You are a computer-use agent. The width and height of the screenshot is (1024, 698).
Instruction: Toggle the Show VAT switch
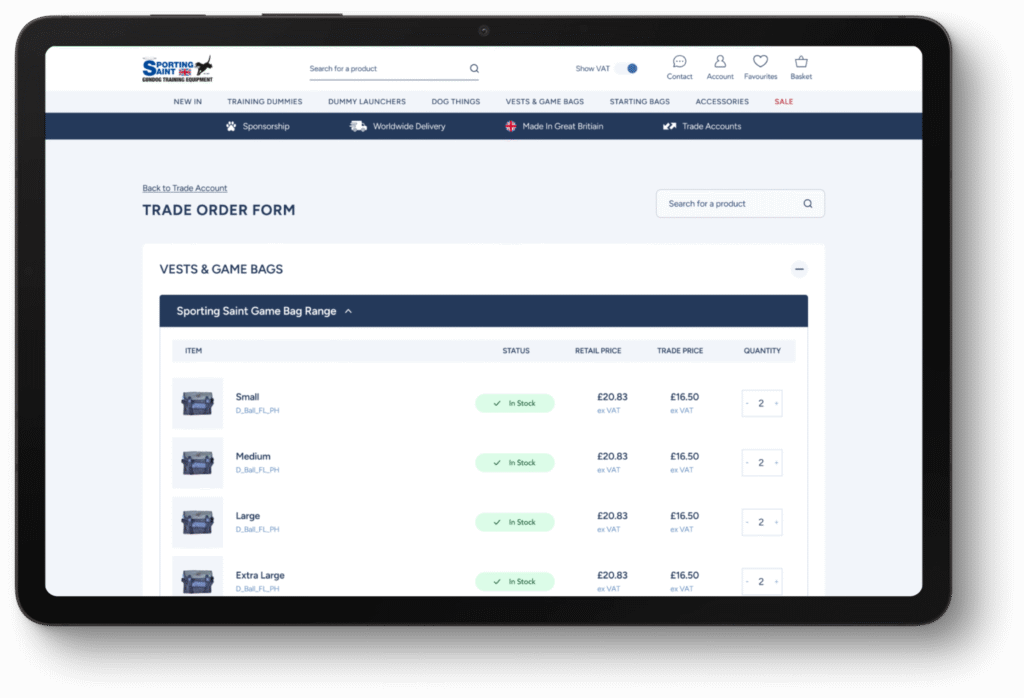(627, 69)
